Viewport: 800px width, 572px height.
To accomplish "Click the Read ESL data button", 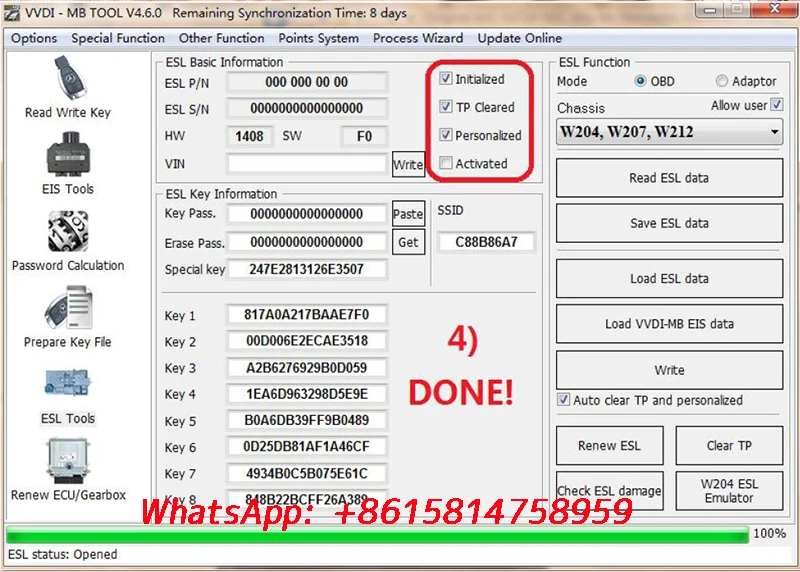I will pyautogui.click(x=669, y=178).
